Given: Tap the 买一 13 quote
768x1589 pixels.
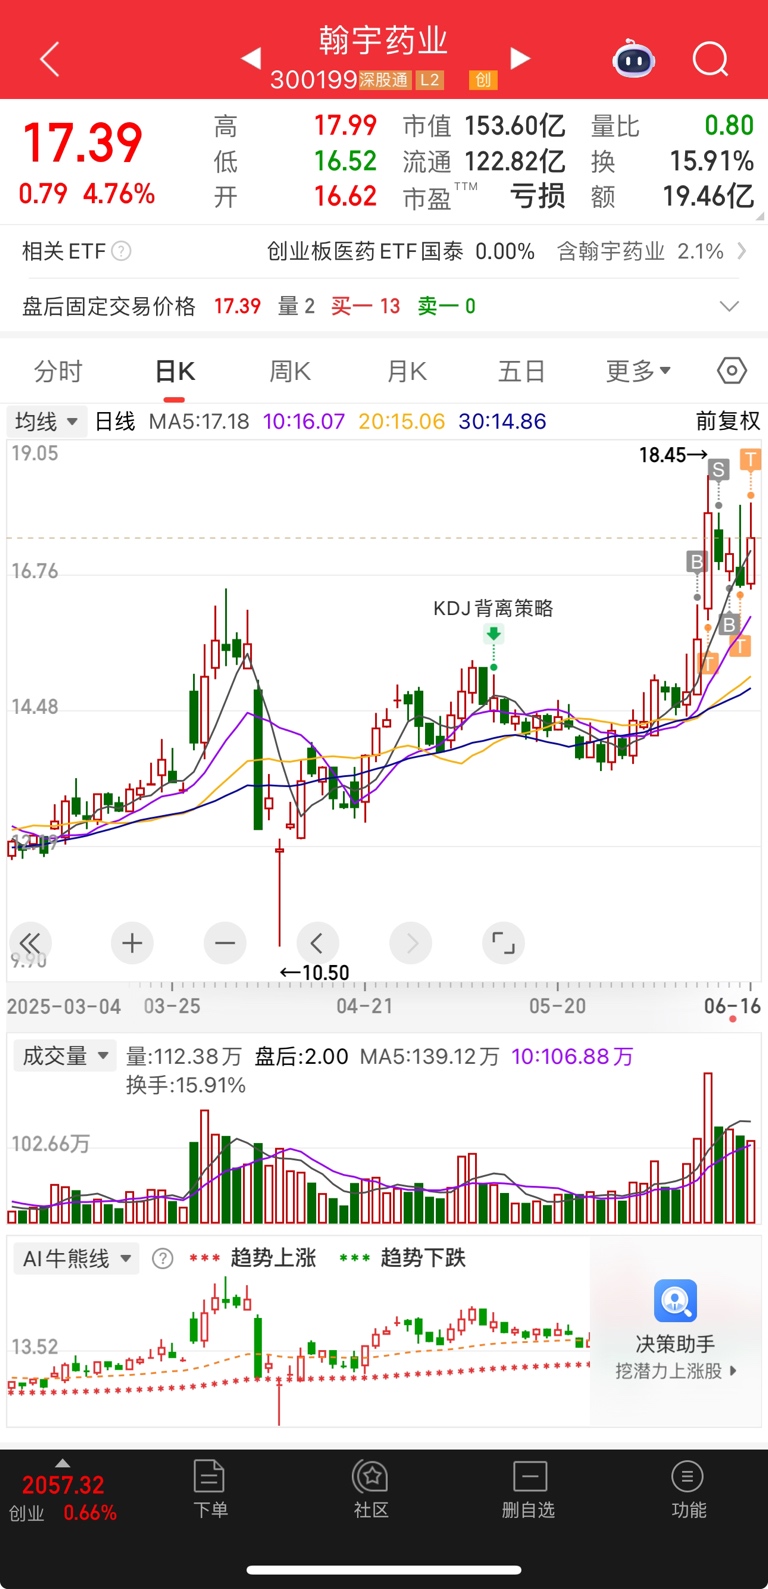Looking at the screenshot, I should (365, 306).
